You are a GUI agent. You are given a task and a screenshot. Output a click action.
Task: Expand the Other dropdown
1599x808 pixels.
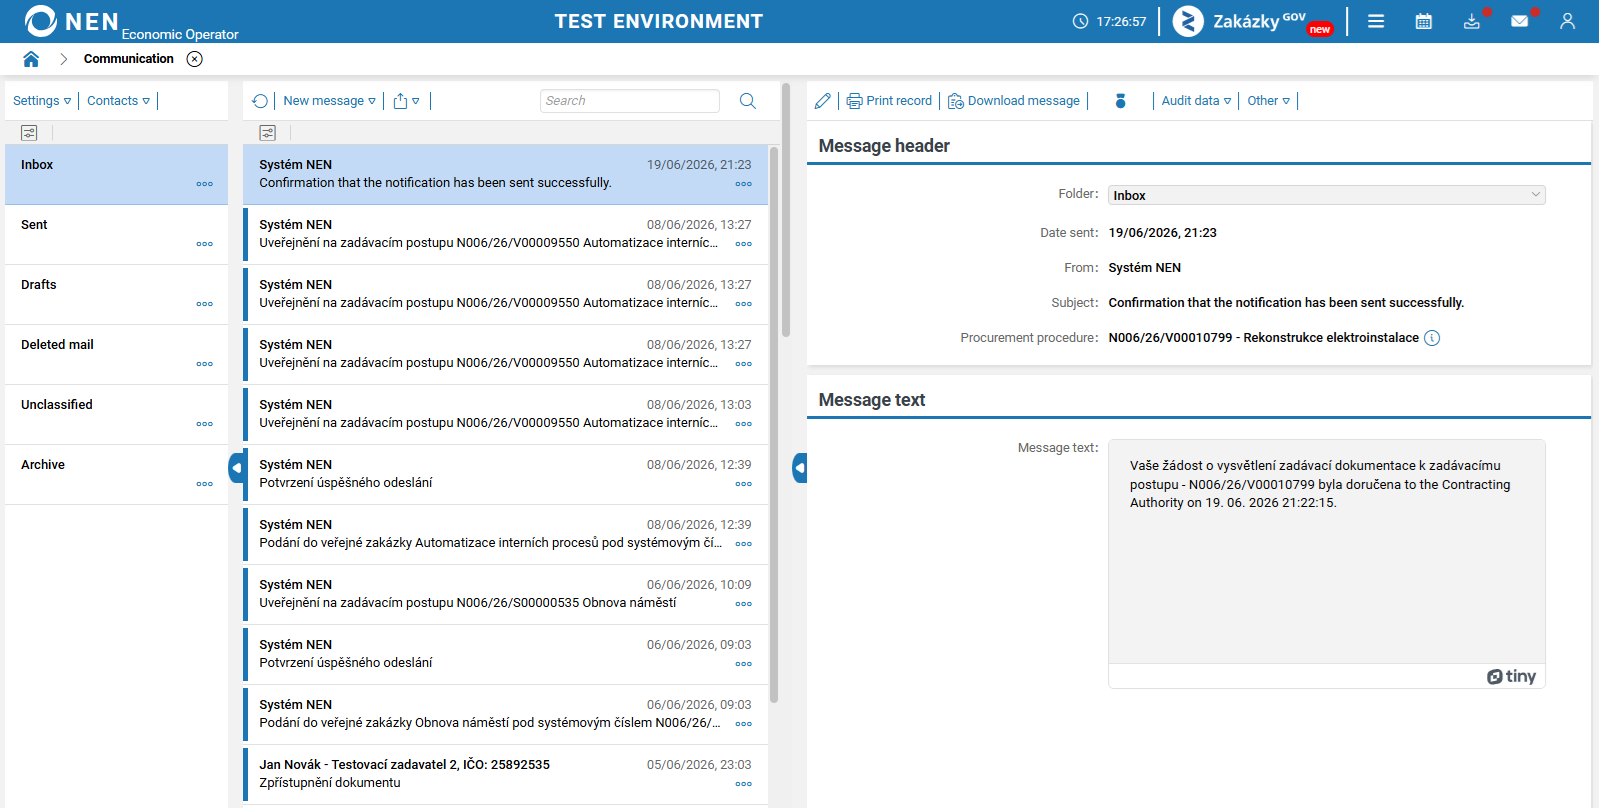point(1268,101)
